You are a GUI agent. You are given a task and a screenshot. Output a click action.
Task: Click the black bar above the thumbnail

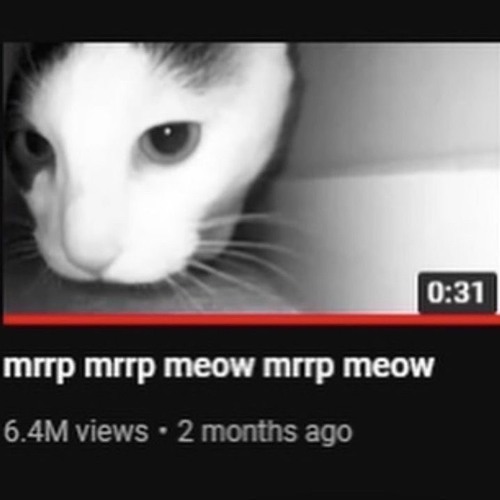click(250, 21)
